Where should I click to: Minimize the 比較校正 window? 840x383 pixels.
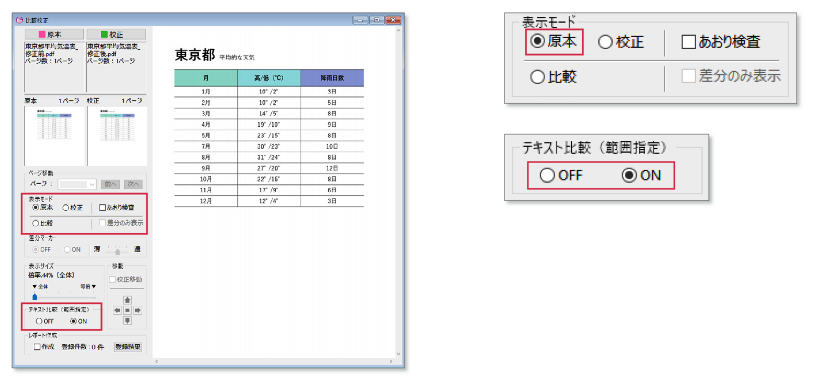tap(360, 20)
